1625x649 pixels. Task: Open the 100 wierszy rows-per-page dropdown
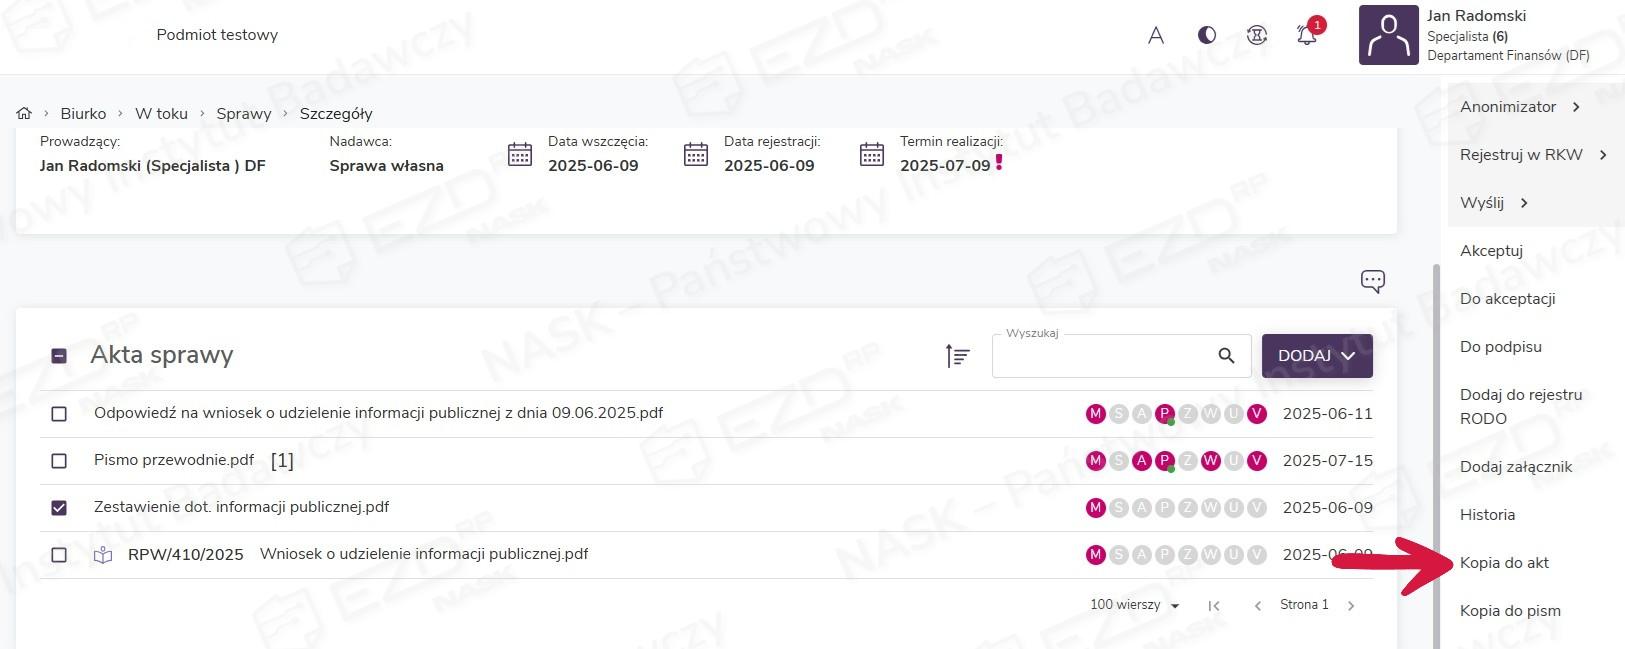tap(1134, 605)
